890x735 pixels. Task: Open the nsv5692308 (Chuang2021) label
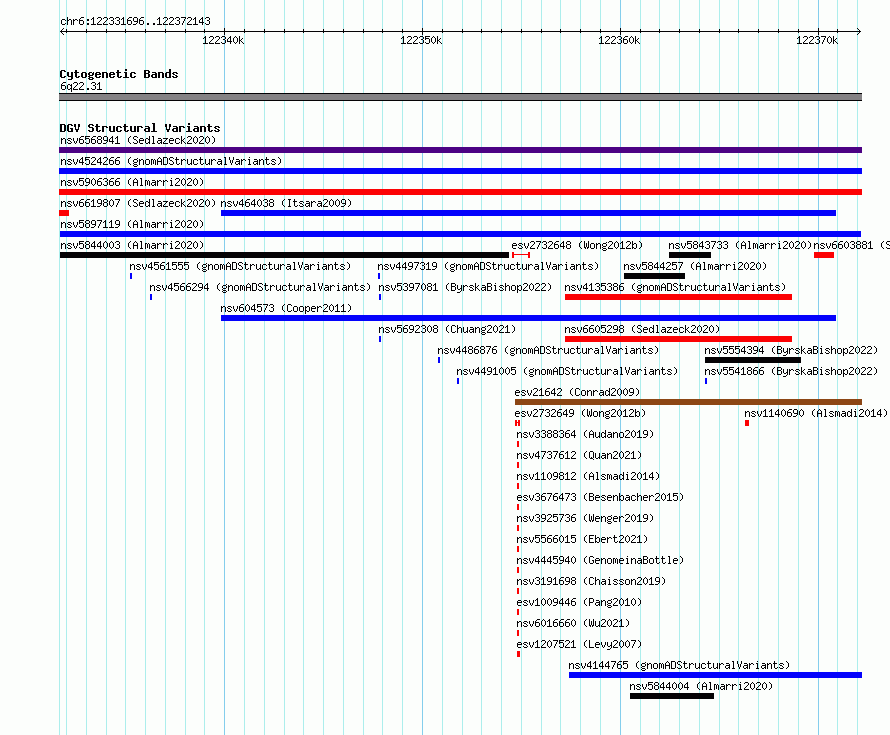click(x=447, y=329)
